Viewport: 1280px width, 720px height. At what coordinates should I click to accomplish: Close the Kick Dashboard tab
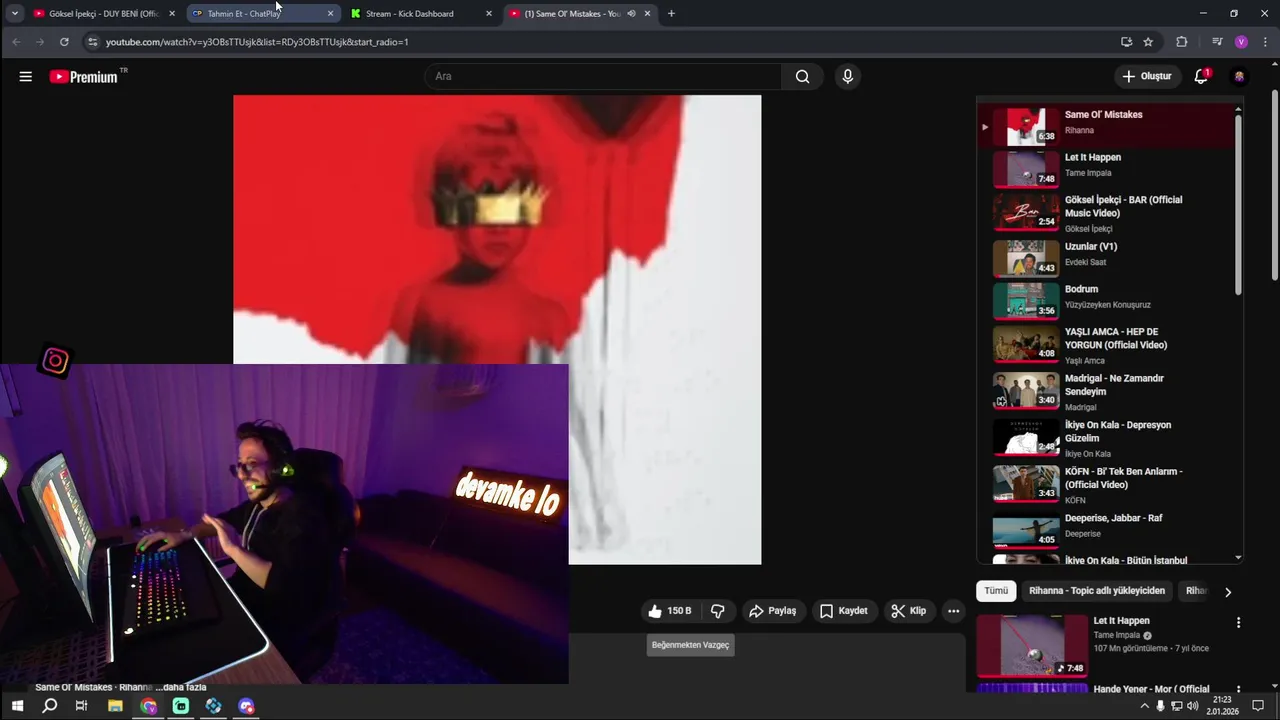[x=489, y=14]
